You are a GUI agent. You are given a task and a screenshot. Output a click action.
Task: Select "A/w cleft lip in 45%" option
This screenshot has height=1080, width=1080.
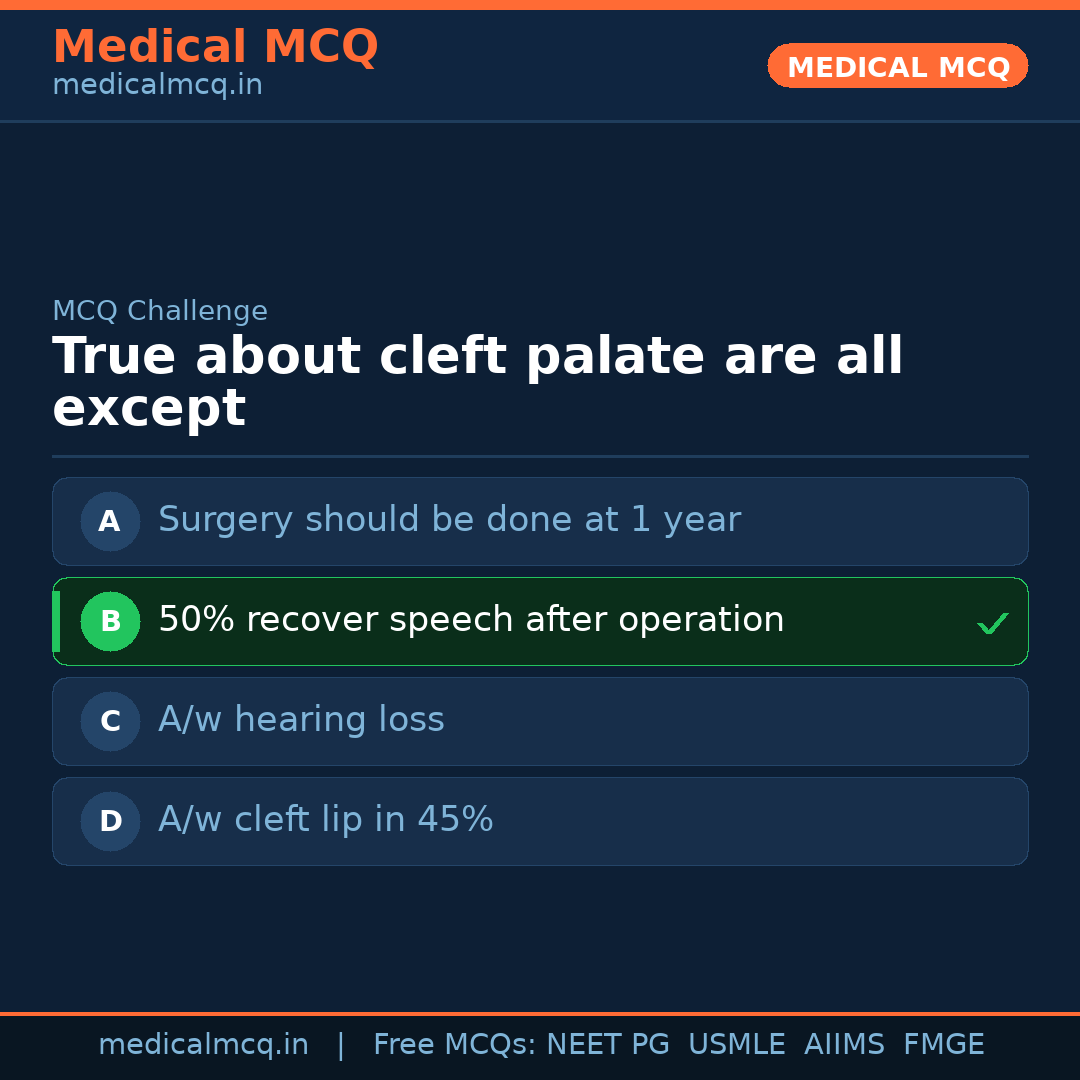point(325,820)
